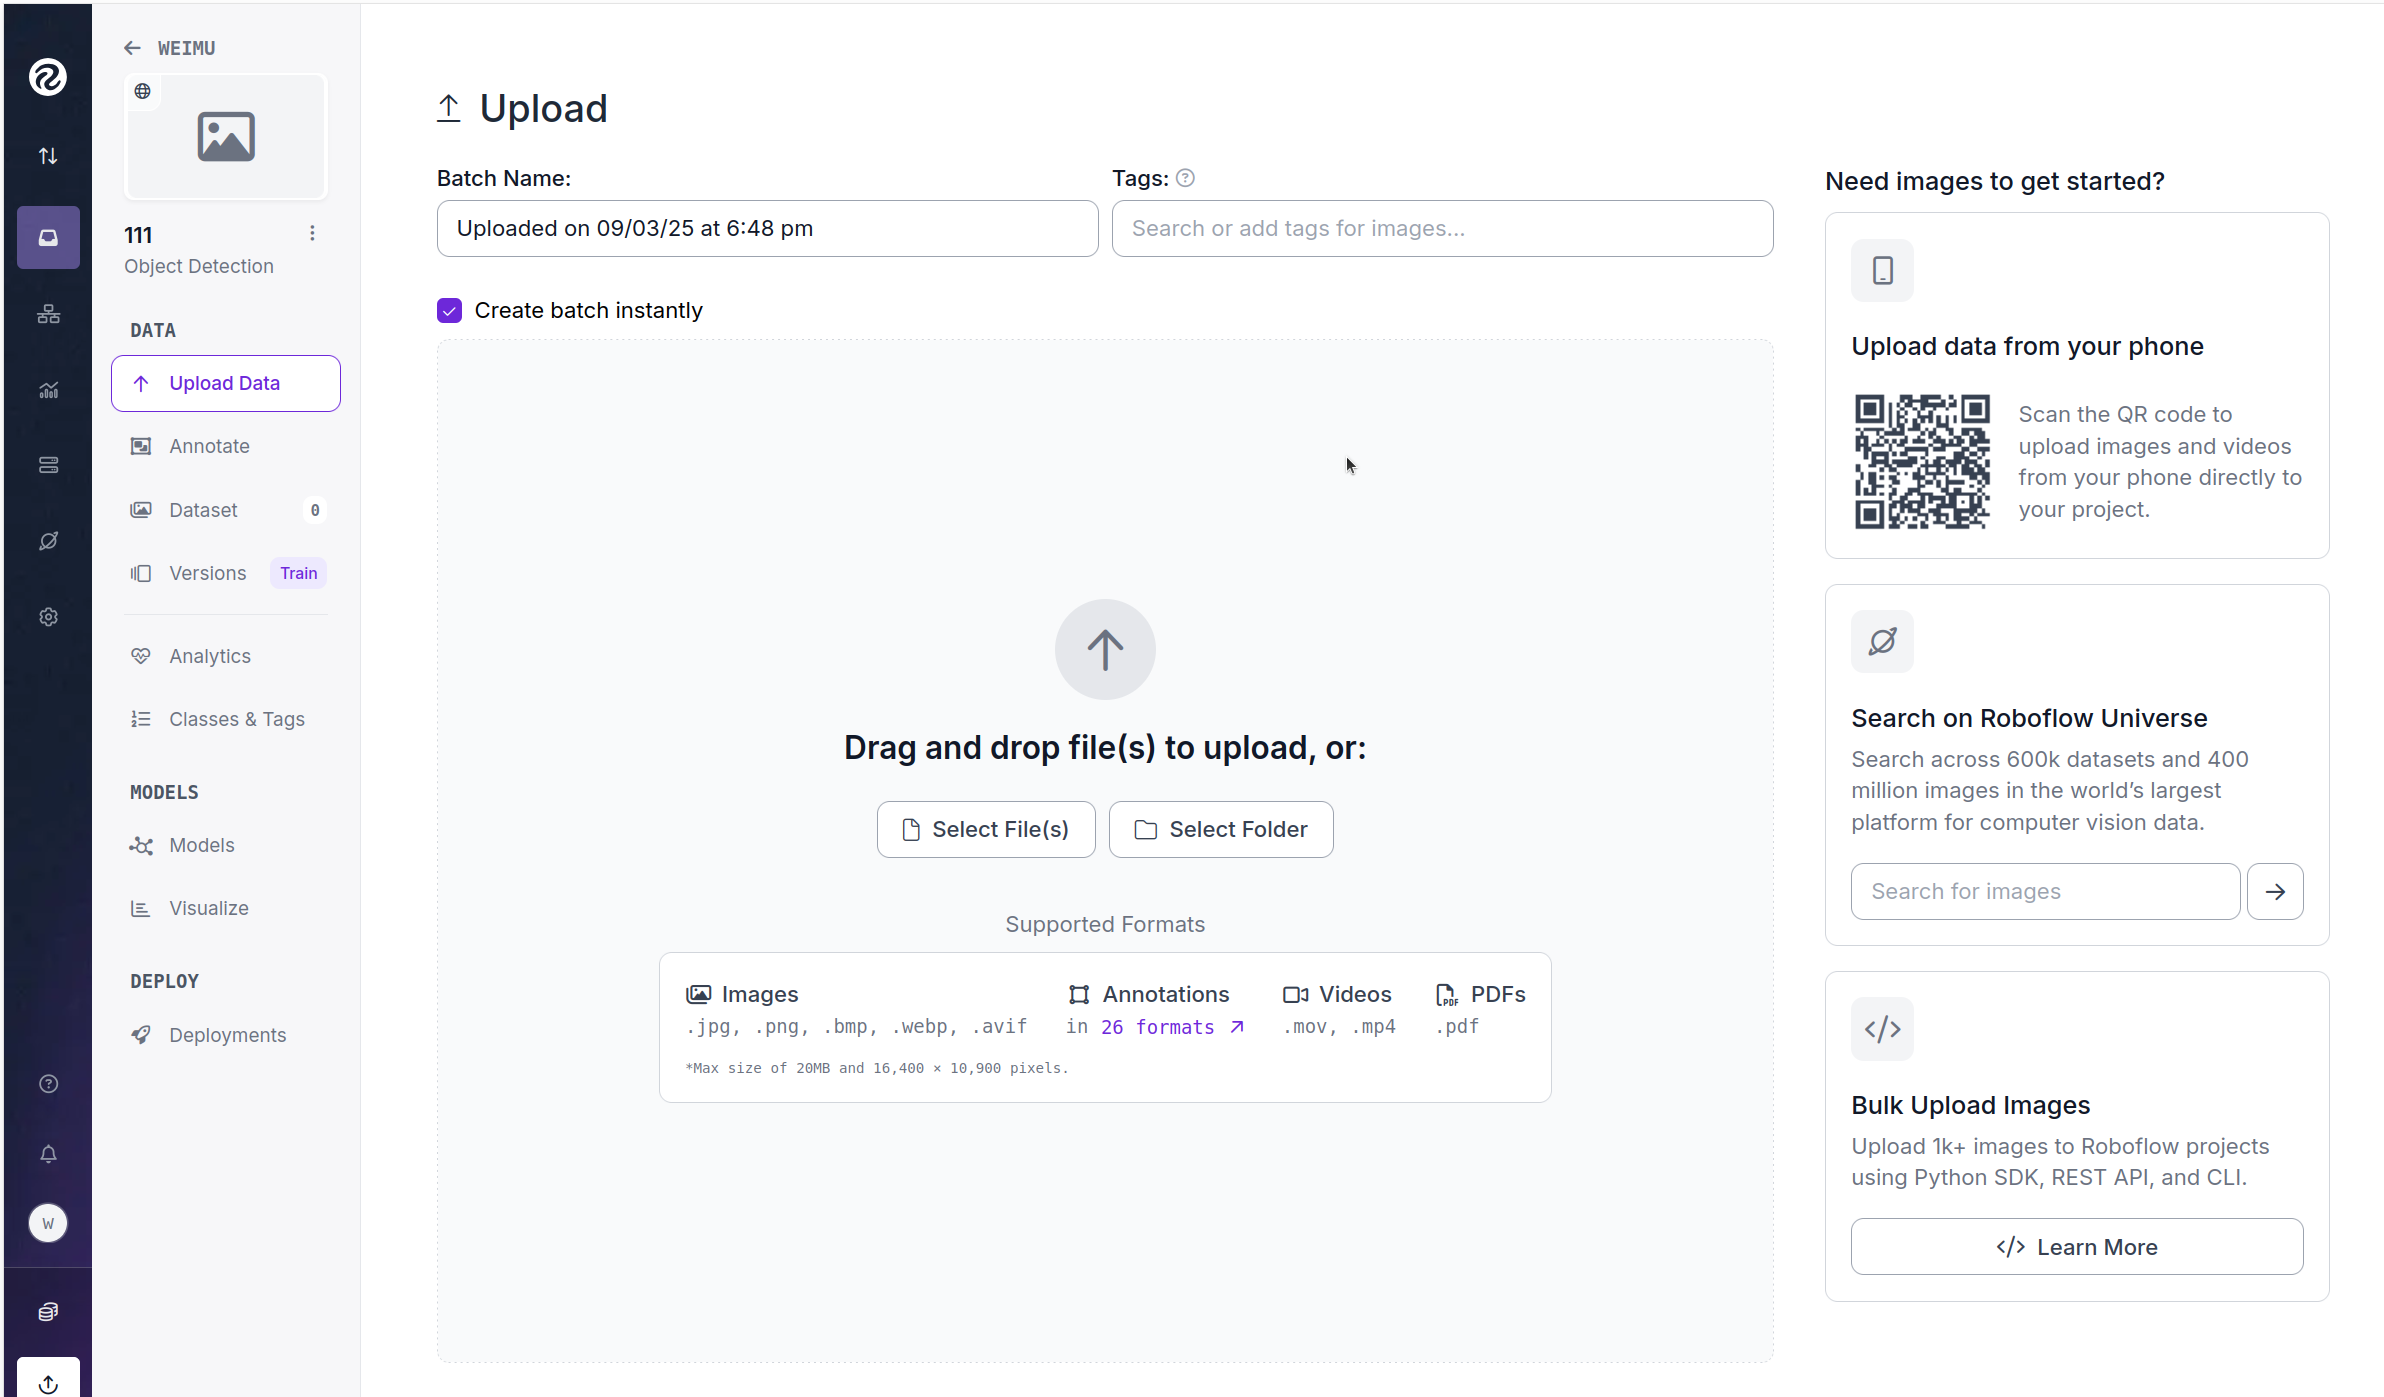Submit Universe search arrow button
The height and width of the screenshot is (1397, 2384).
[2275, 891]
